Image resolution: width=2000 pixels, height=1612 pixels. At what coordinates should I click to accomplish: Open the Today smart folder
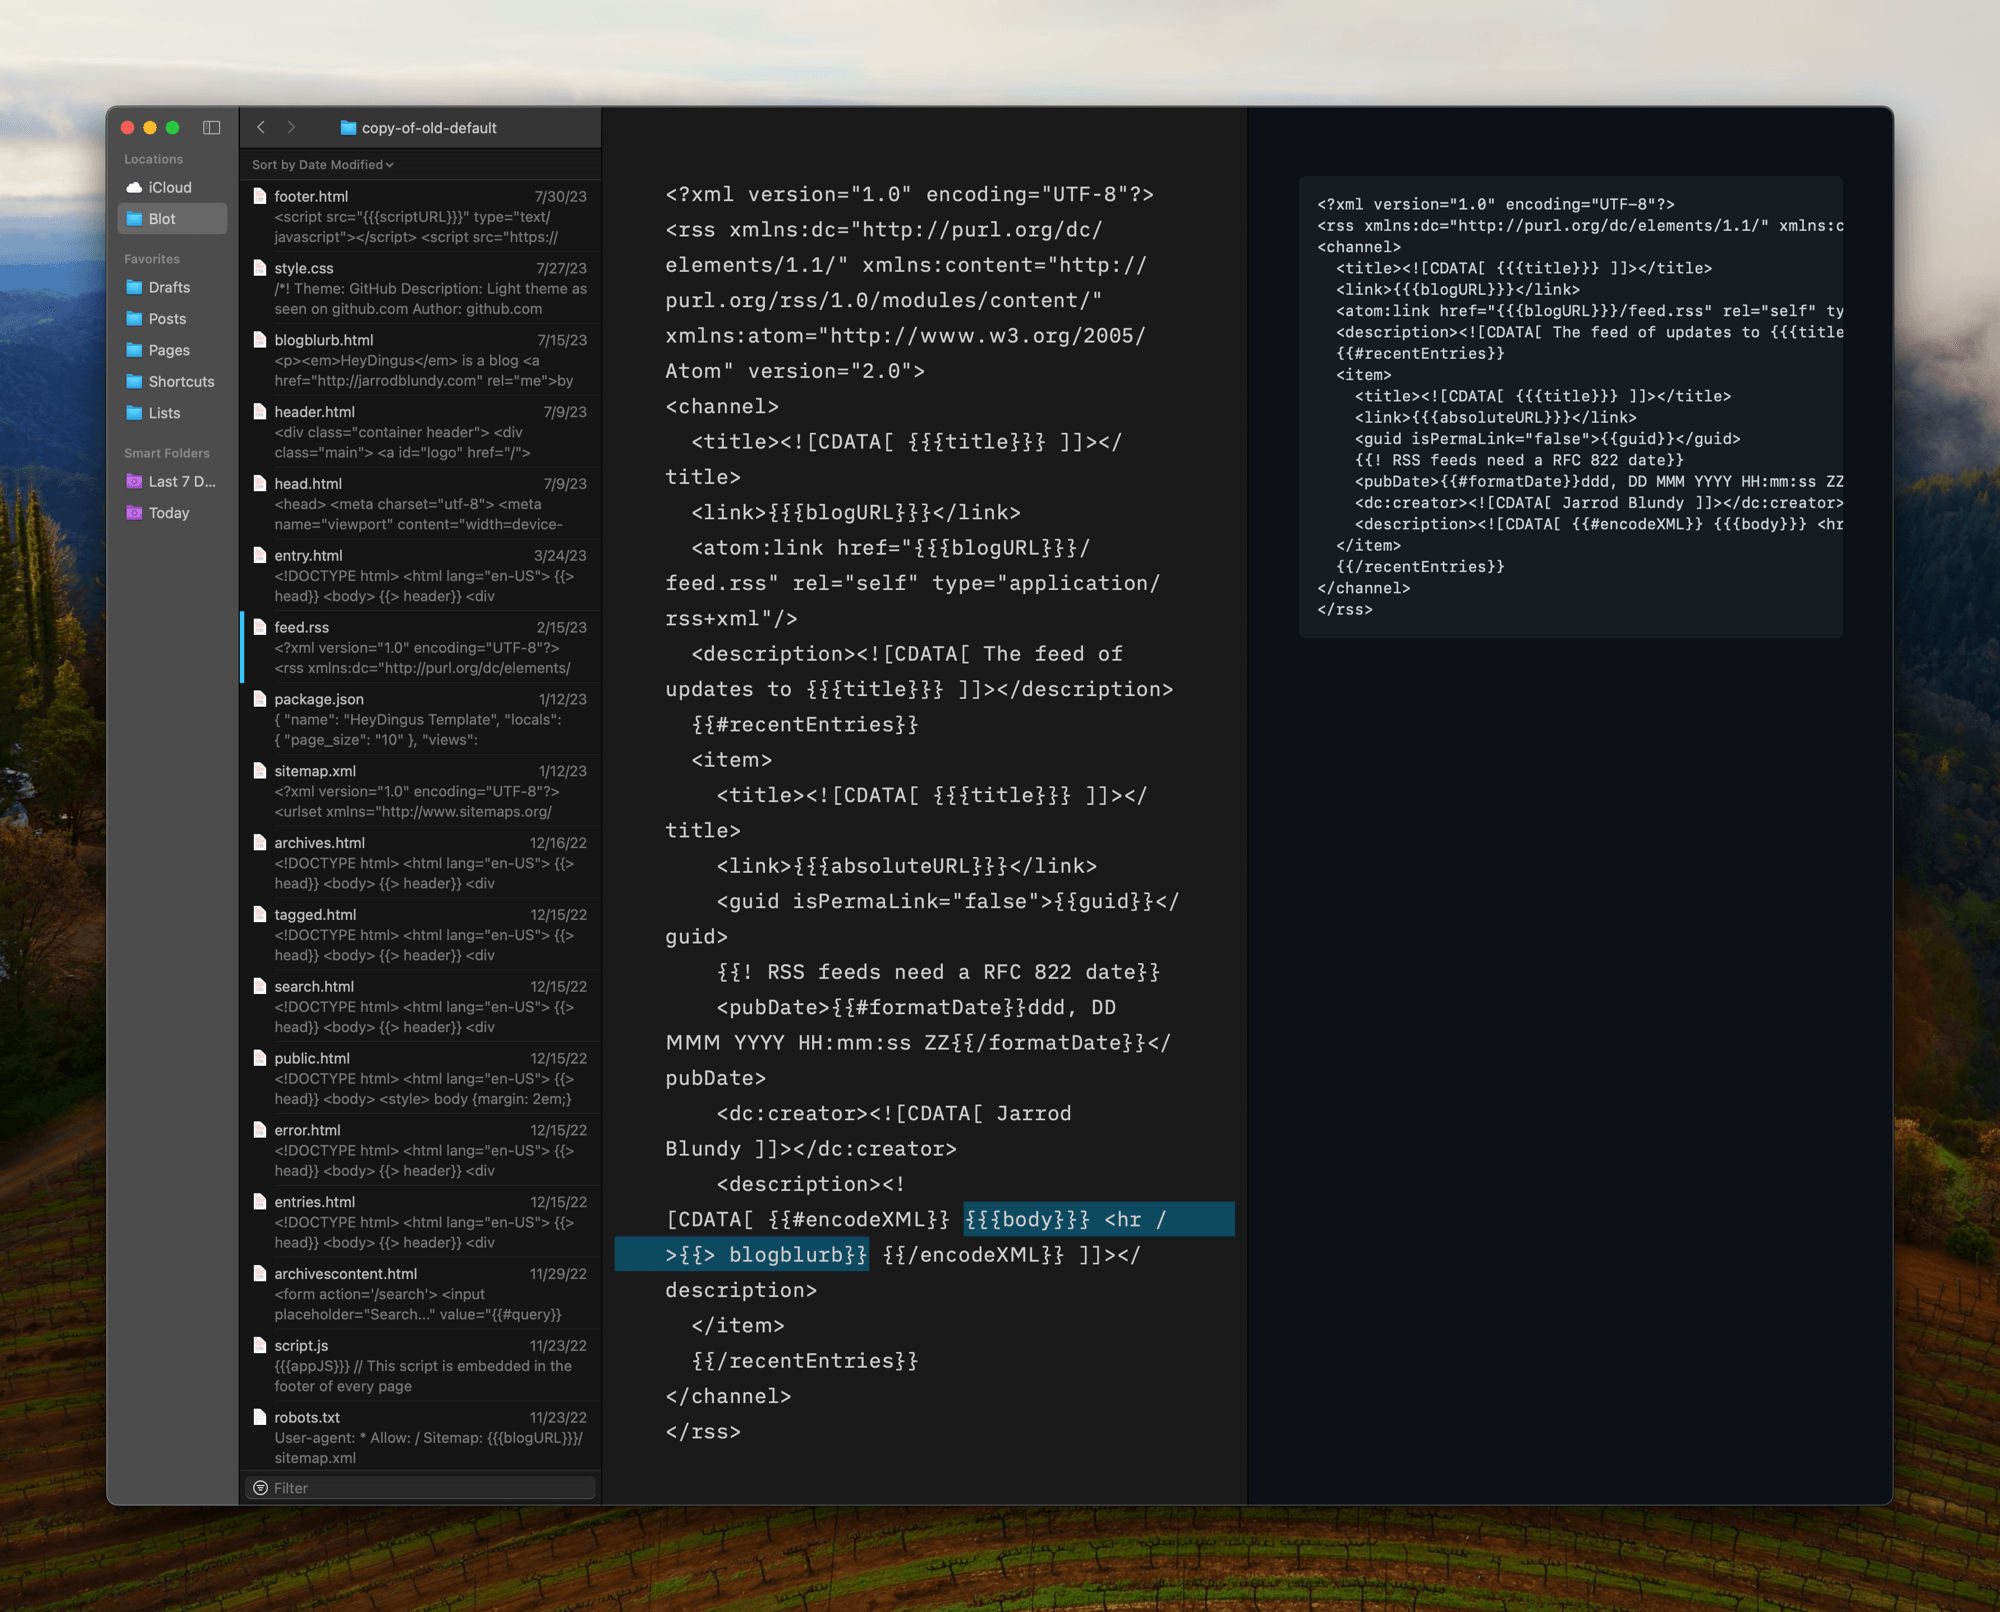point(172,513)
